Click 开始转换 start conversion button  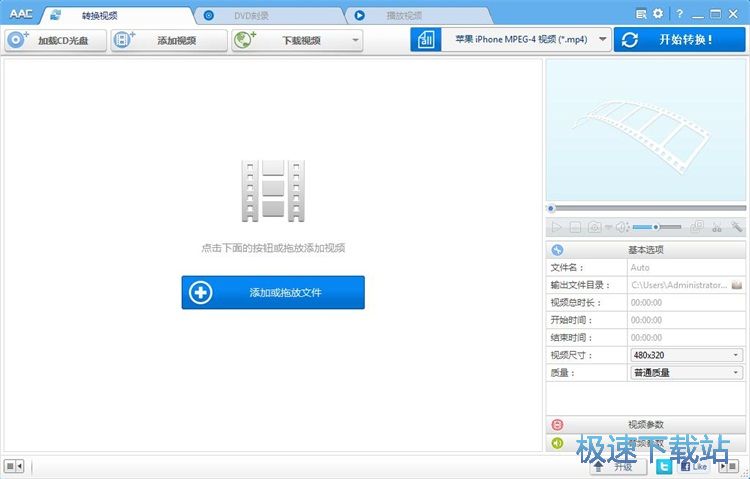pyautogui.click(x=679, y=40)
